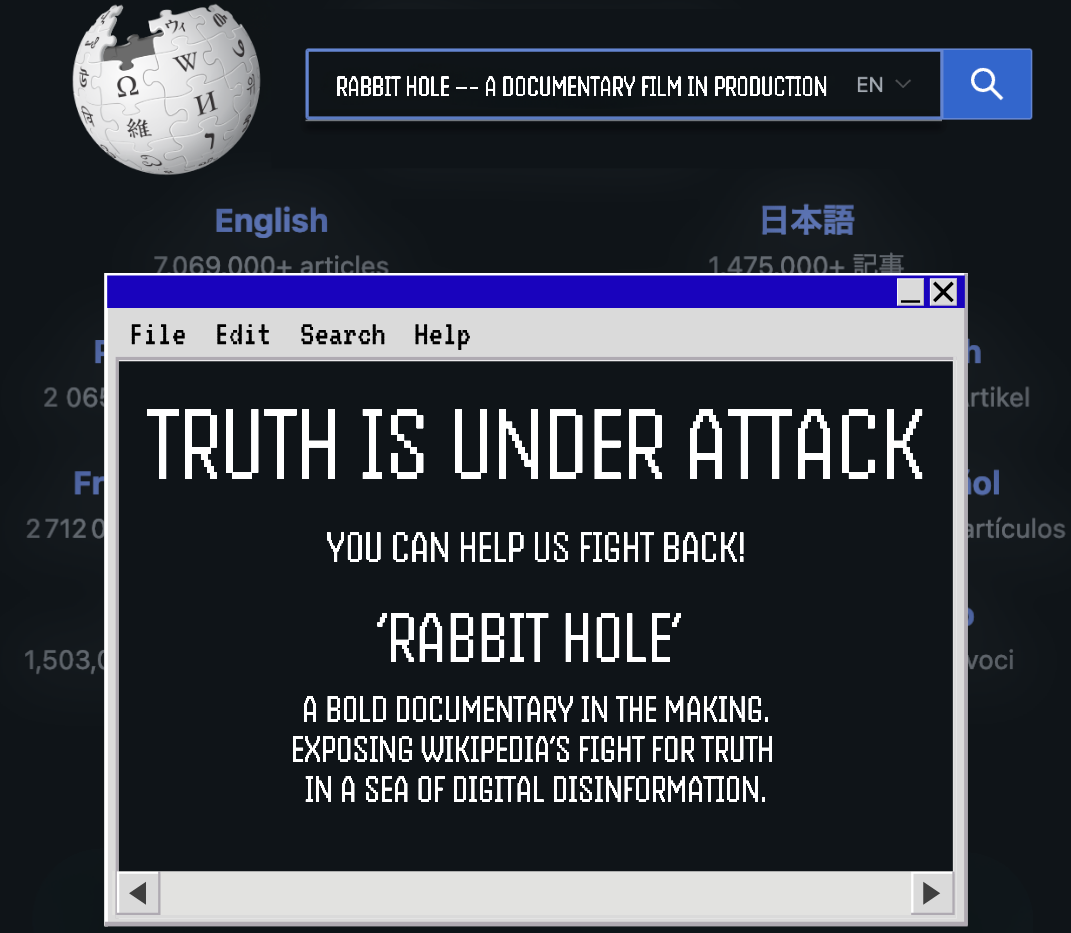Open the Help menu
The width and height of the screenshot is (1071, 933).
click(442, 335)
